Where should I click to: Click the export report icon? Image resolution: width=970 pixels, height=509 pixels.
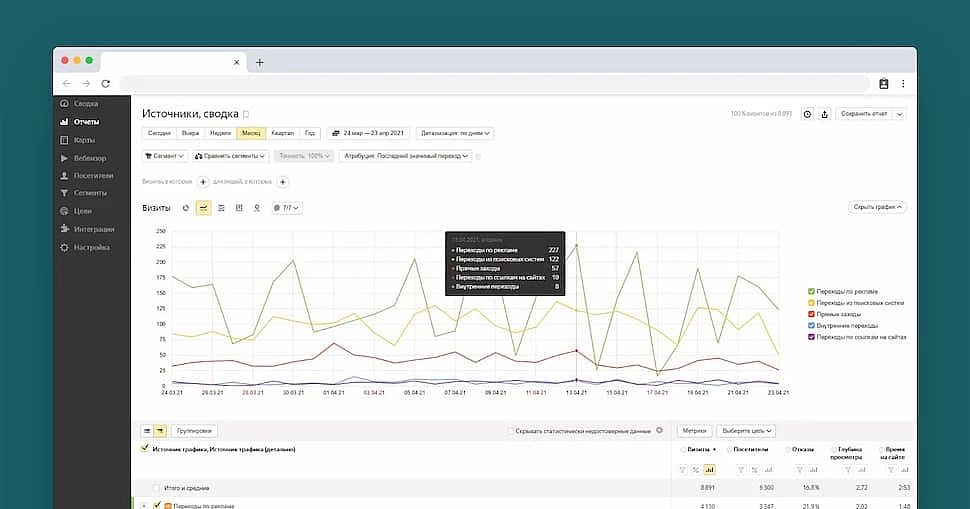pos(825,114)
